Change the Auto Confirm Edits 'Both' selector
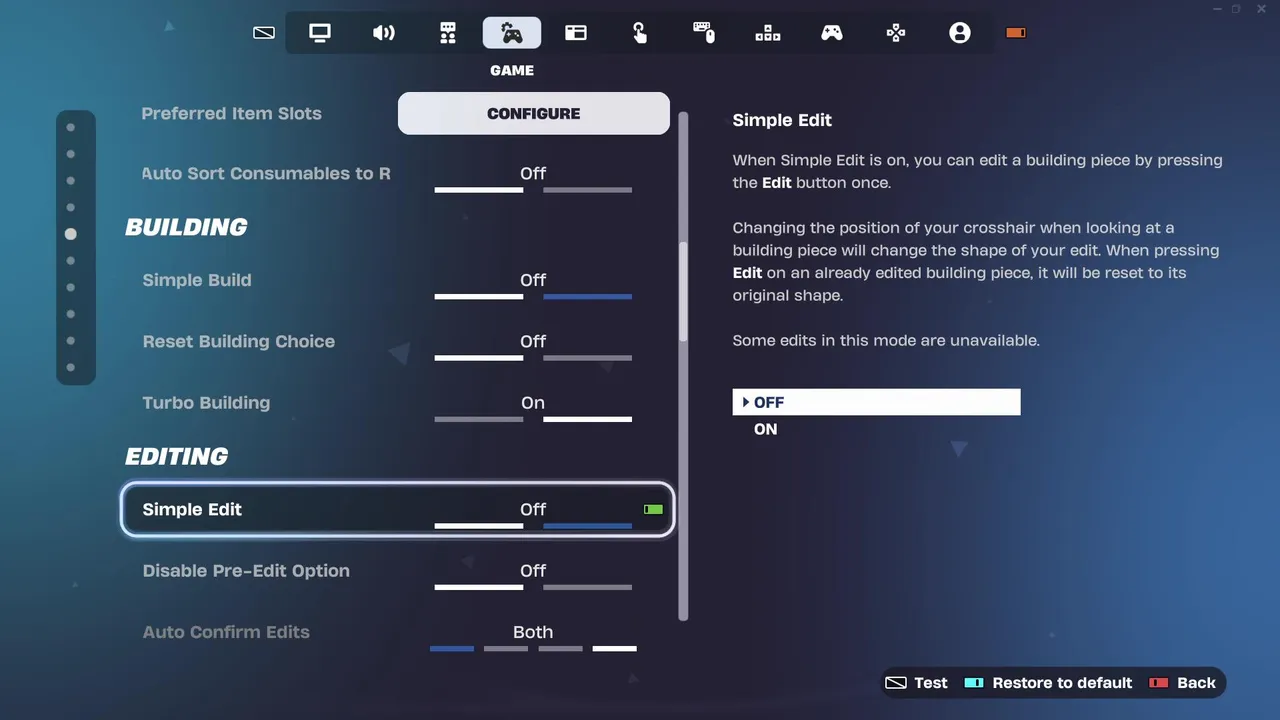The image size is (1280, 720). tap(533, 637)
